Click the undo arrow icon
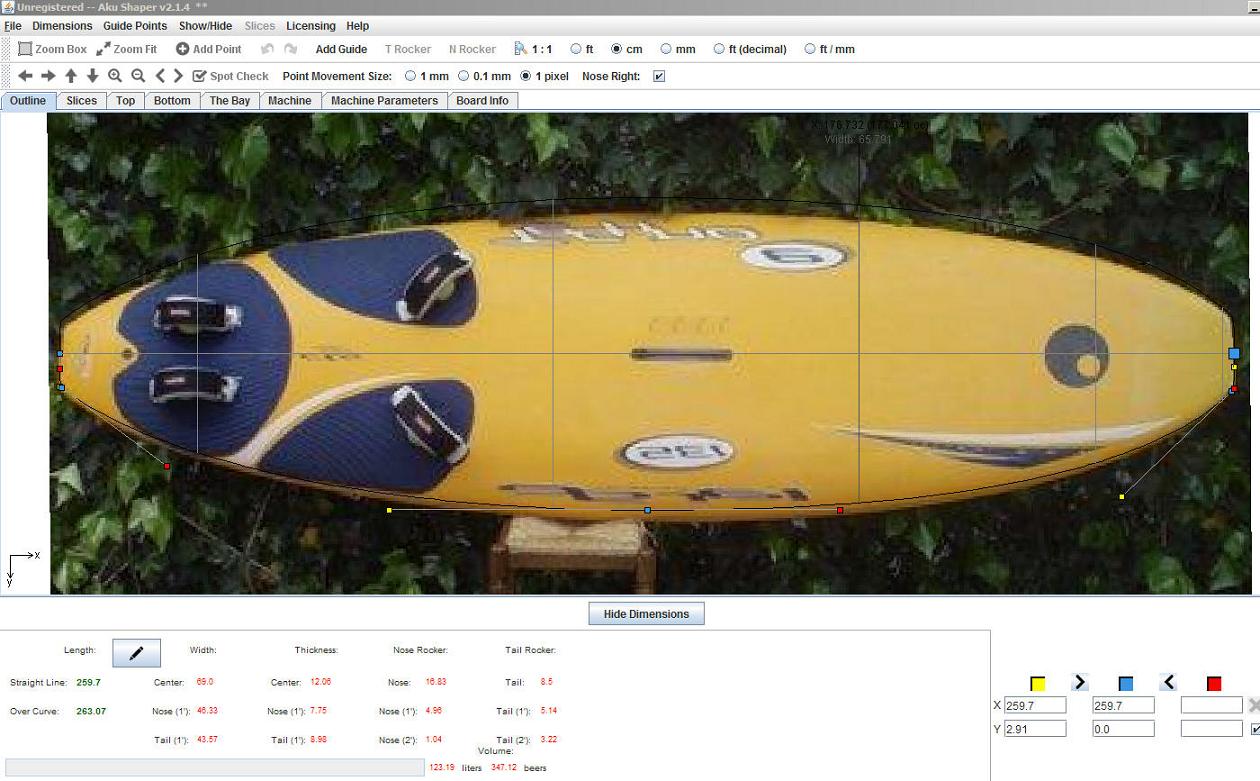 tap(267, 49)
